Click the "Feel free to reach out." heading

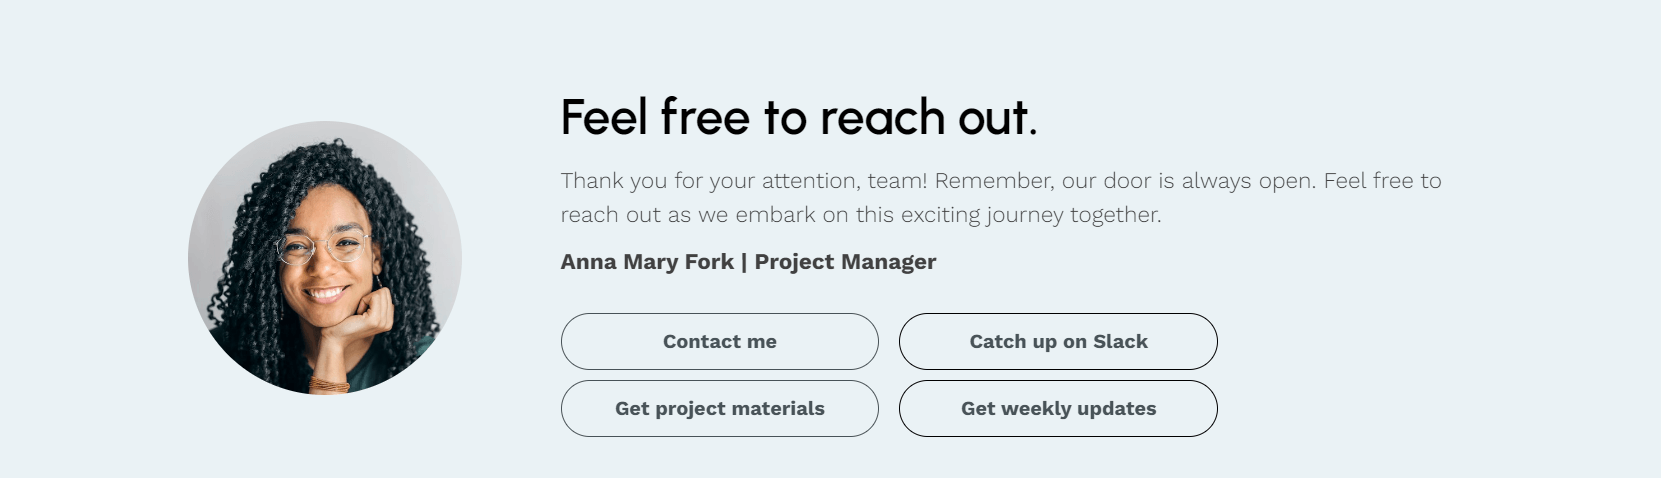(798, 117)
